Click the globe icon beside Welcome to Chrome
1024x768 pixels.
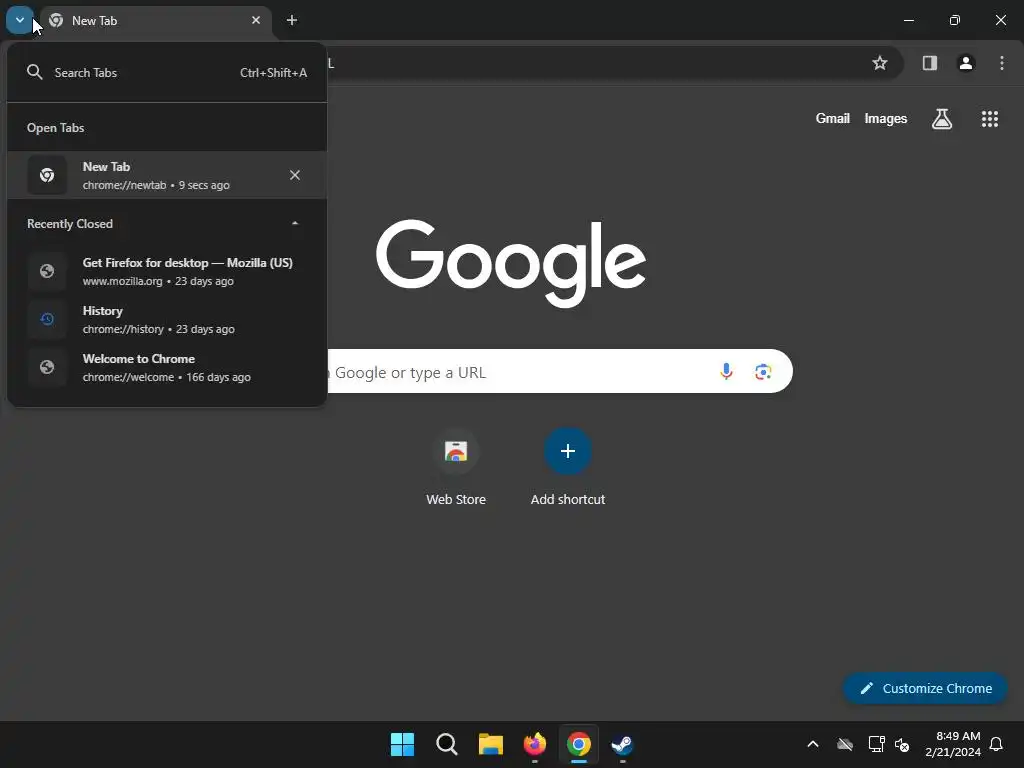[47, 367]
